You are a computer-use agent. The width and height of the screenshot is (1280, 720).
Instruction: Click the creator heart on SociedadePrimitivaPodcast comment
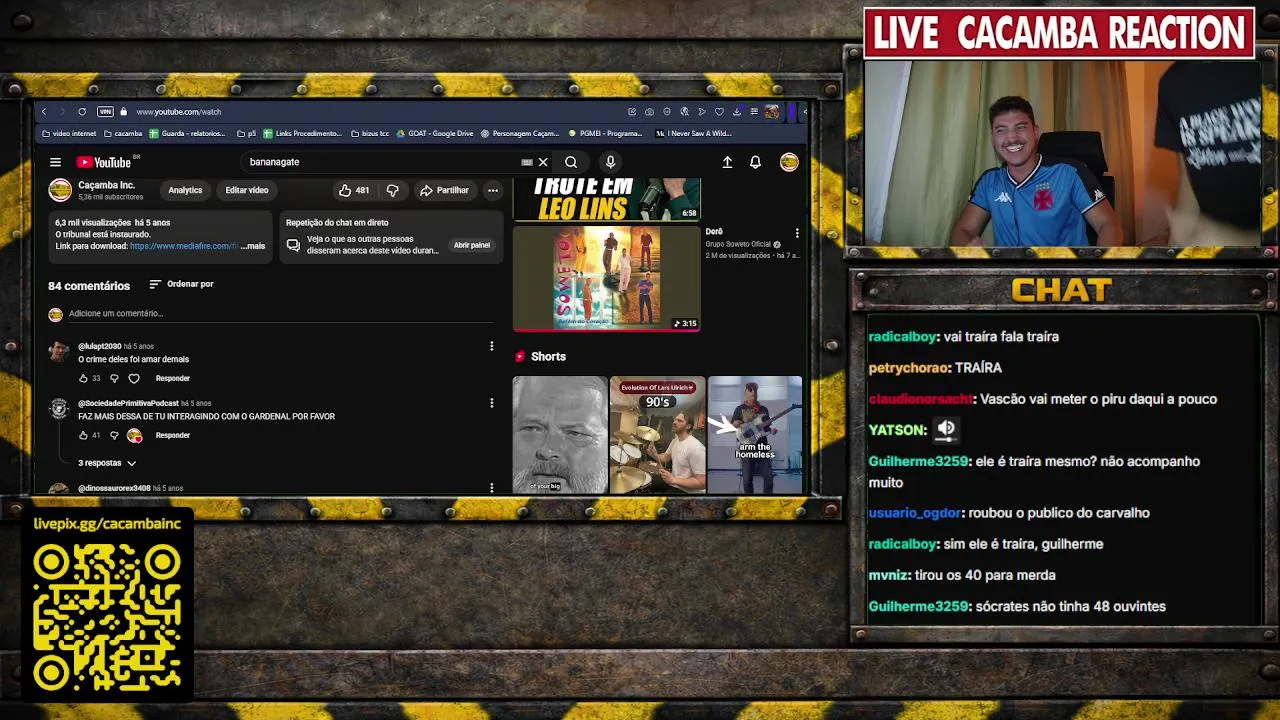[x=134, y=435]
